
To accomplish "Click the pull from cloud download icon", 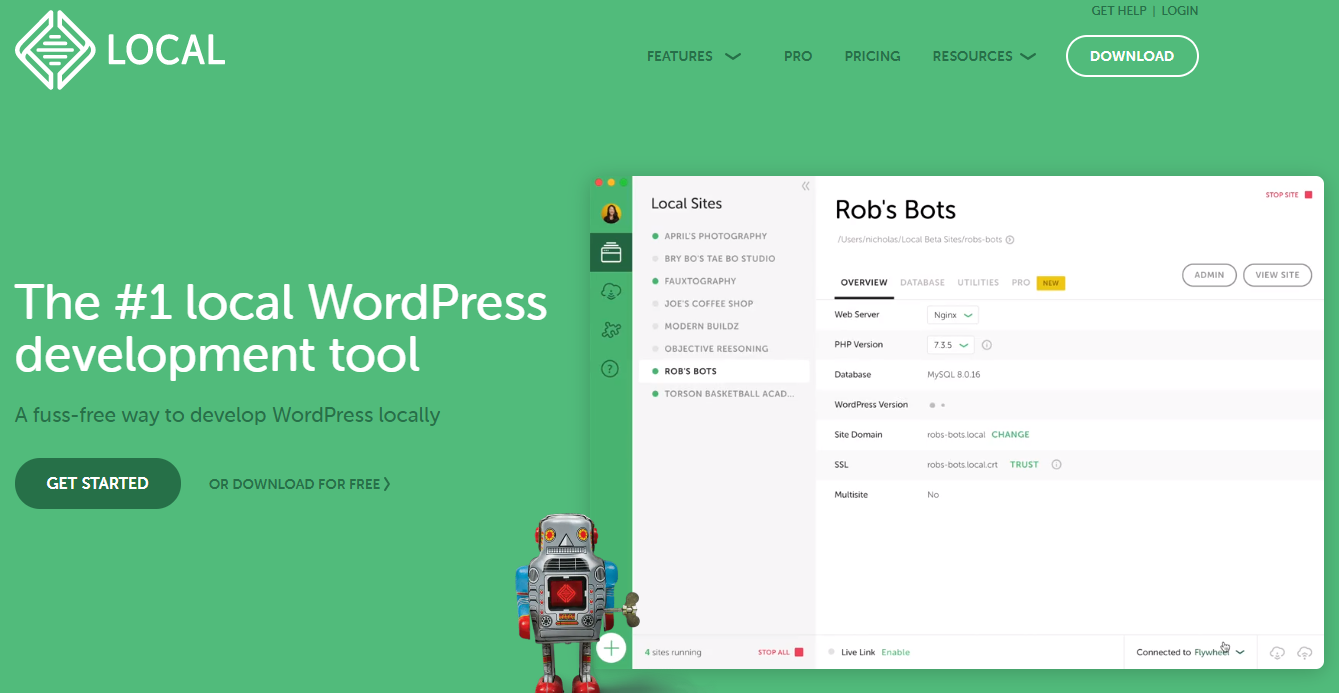I will [1277, 652].
